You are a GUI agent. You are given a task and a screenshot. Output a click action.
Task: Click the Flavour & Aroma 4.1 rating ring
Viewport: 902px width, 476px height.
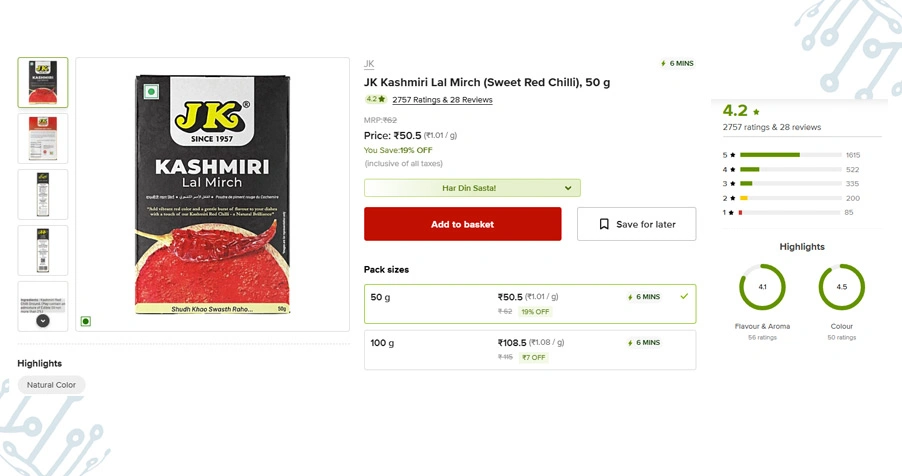pyautogui.click(x=762, y=287)
